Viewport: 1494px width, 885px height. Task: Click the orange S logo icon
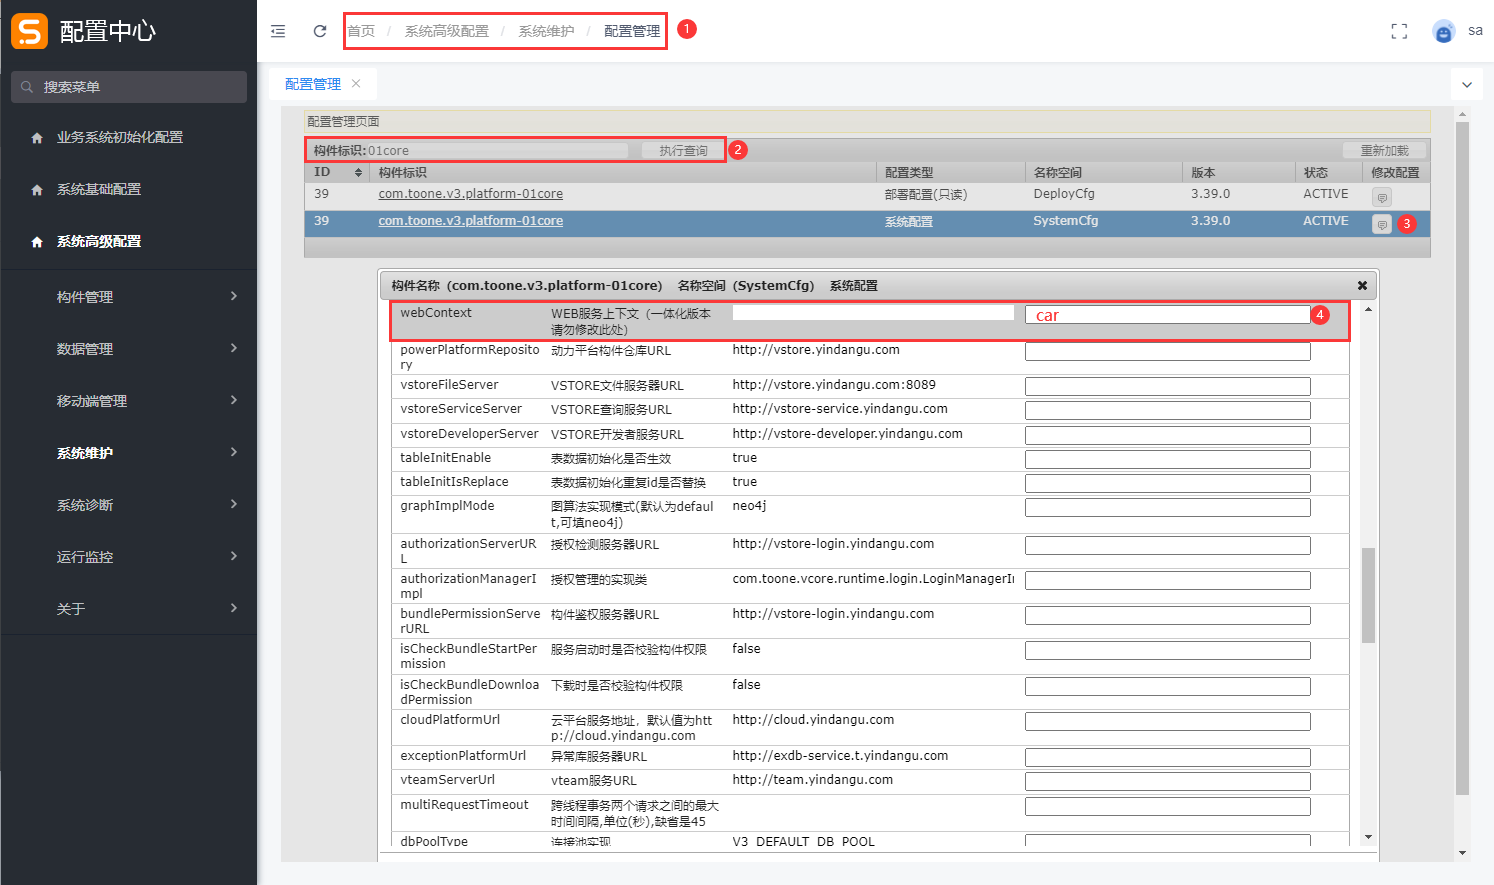coord(29,31)
